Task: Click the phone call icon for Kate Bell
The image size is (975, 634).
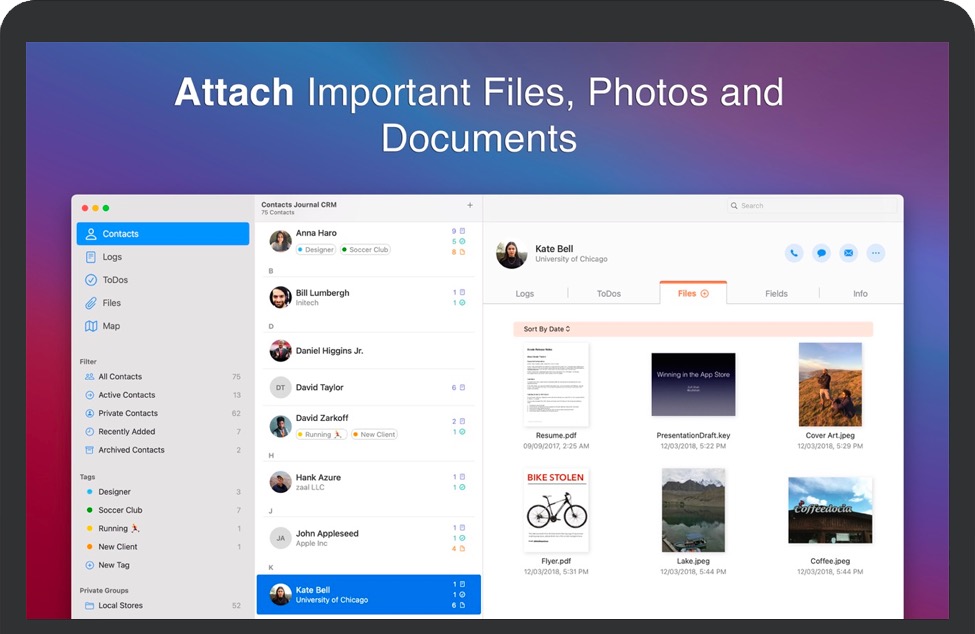Action: click(794, 253)
